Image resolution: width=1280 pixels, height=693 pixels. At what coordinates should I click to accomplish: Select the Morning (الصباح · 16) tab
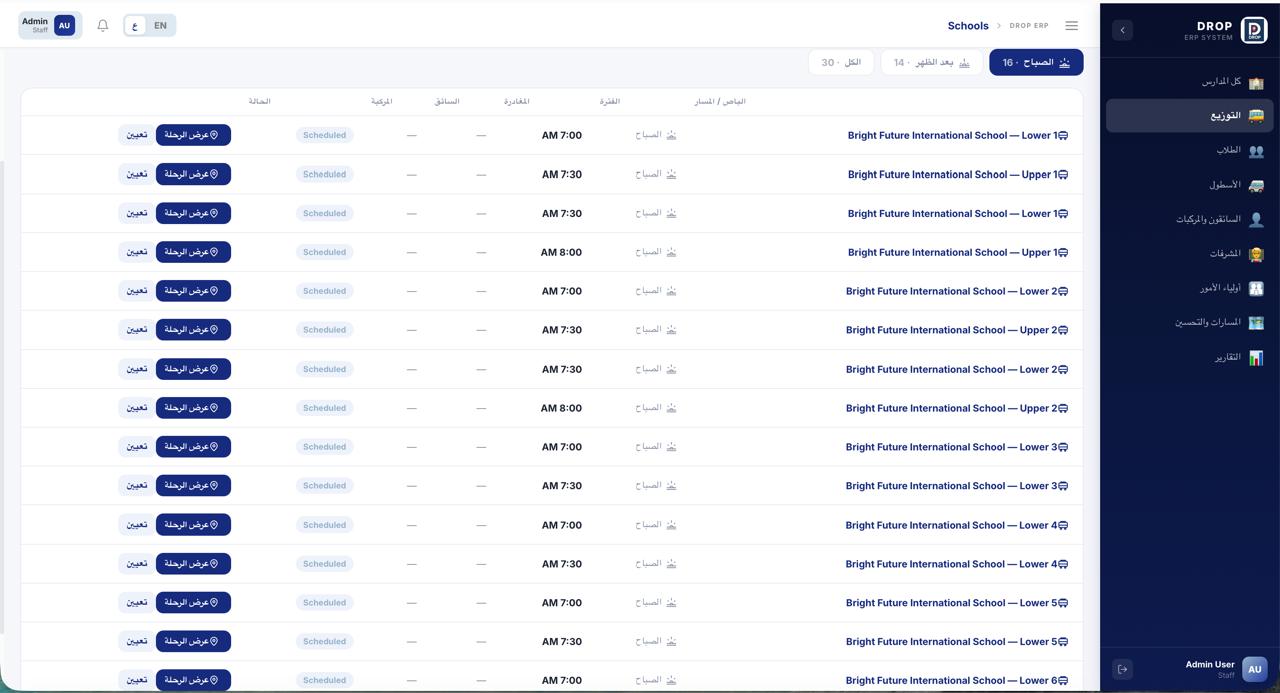click(1036, 62)
